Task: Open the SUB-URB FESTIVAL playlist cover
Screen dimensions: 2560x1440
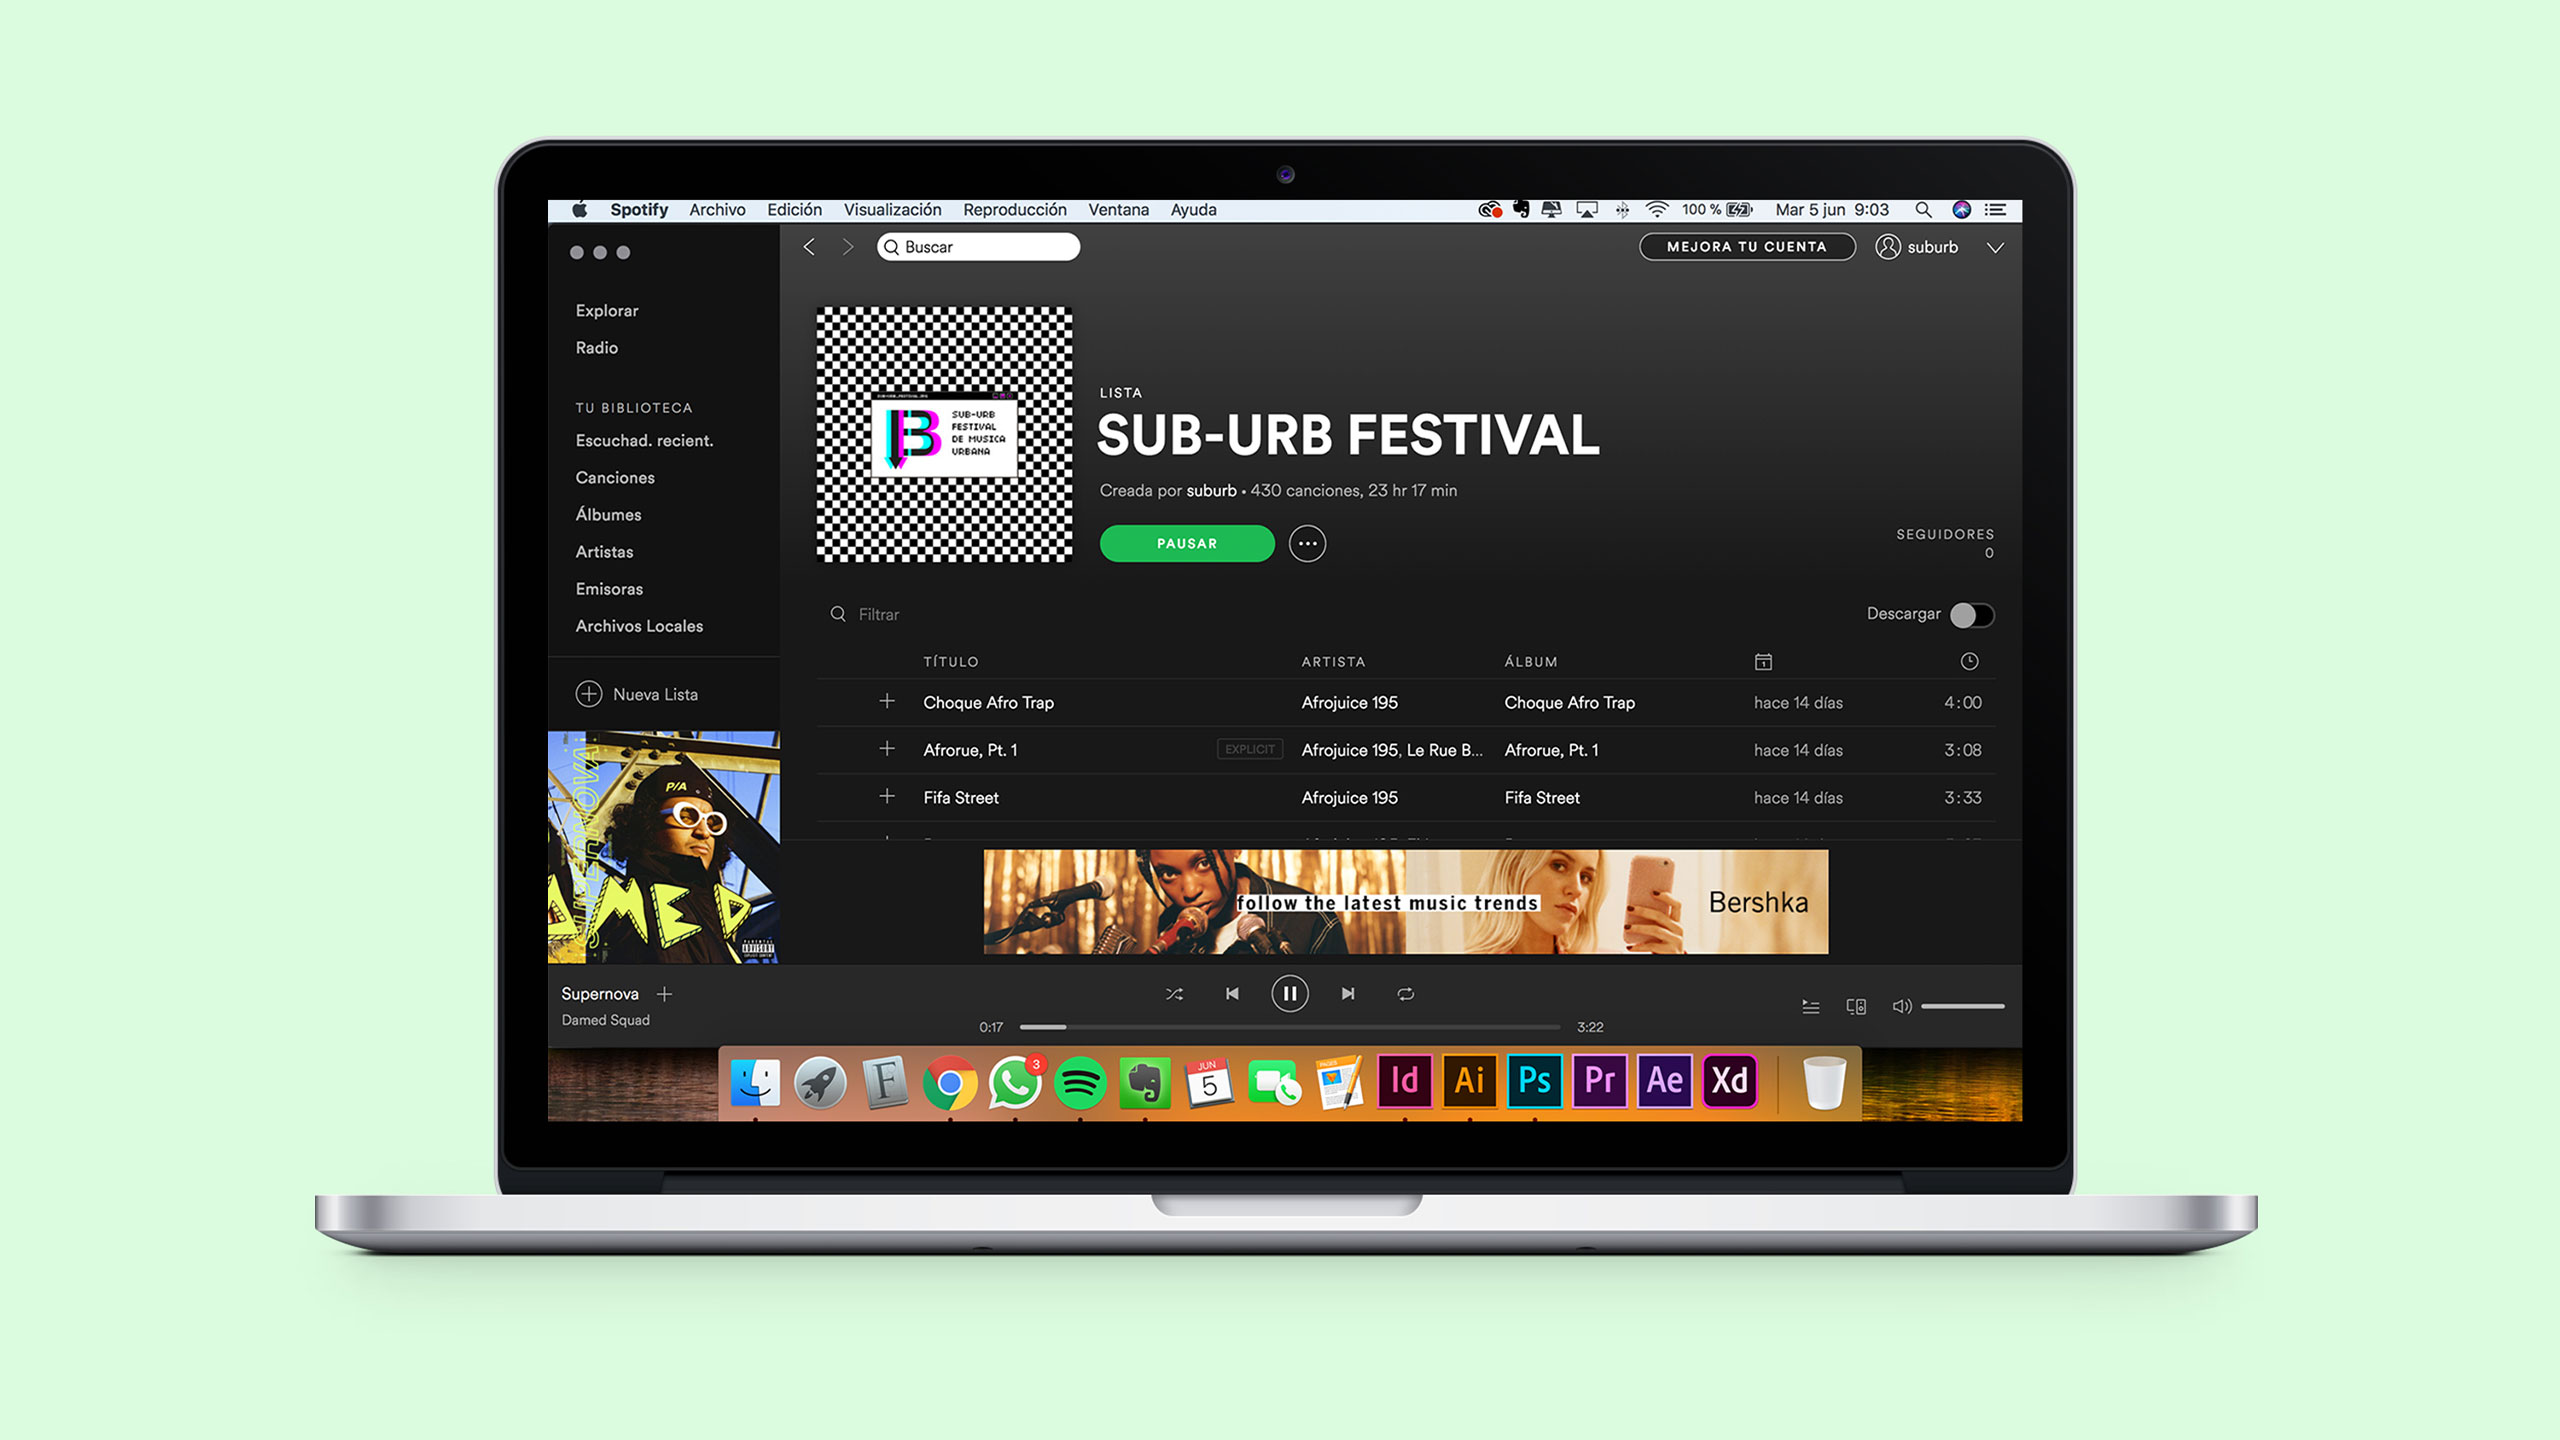Action: (944, 434)
